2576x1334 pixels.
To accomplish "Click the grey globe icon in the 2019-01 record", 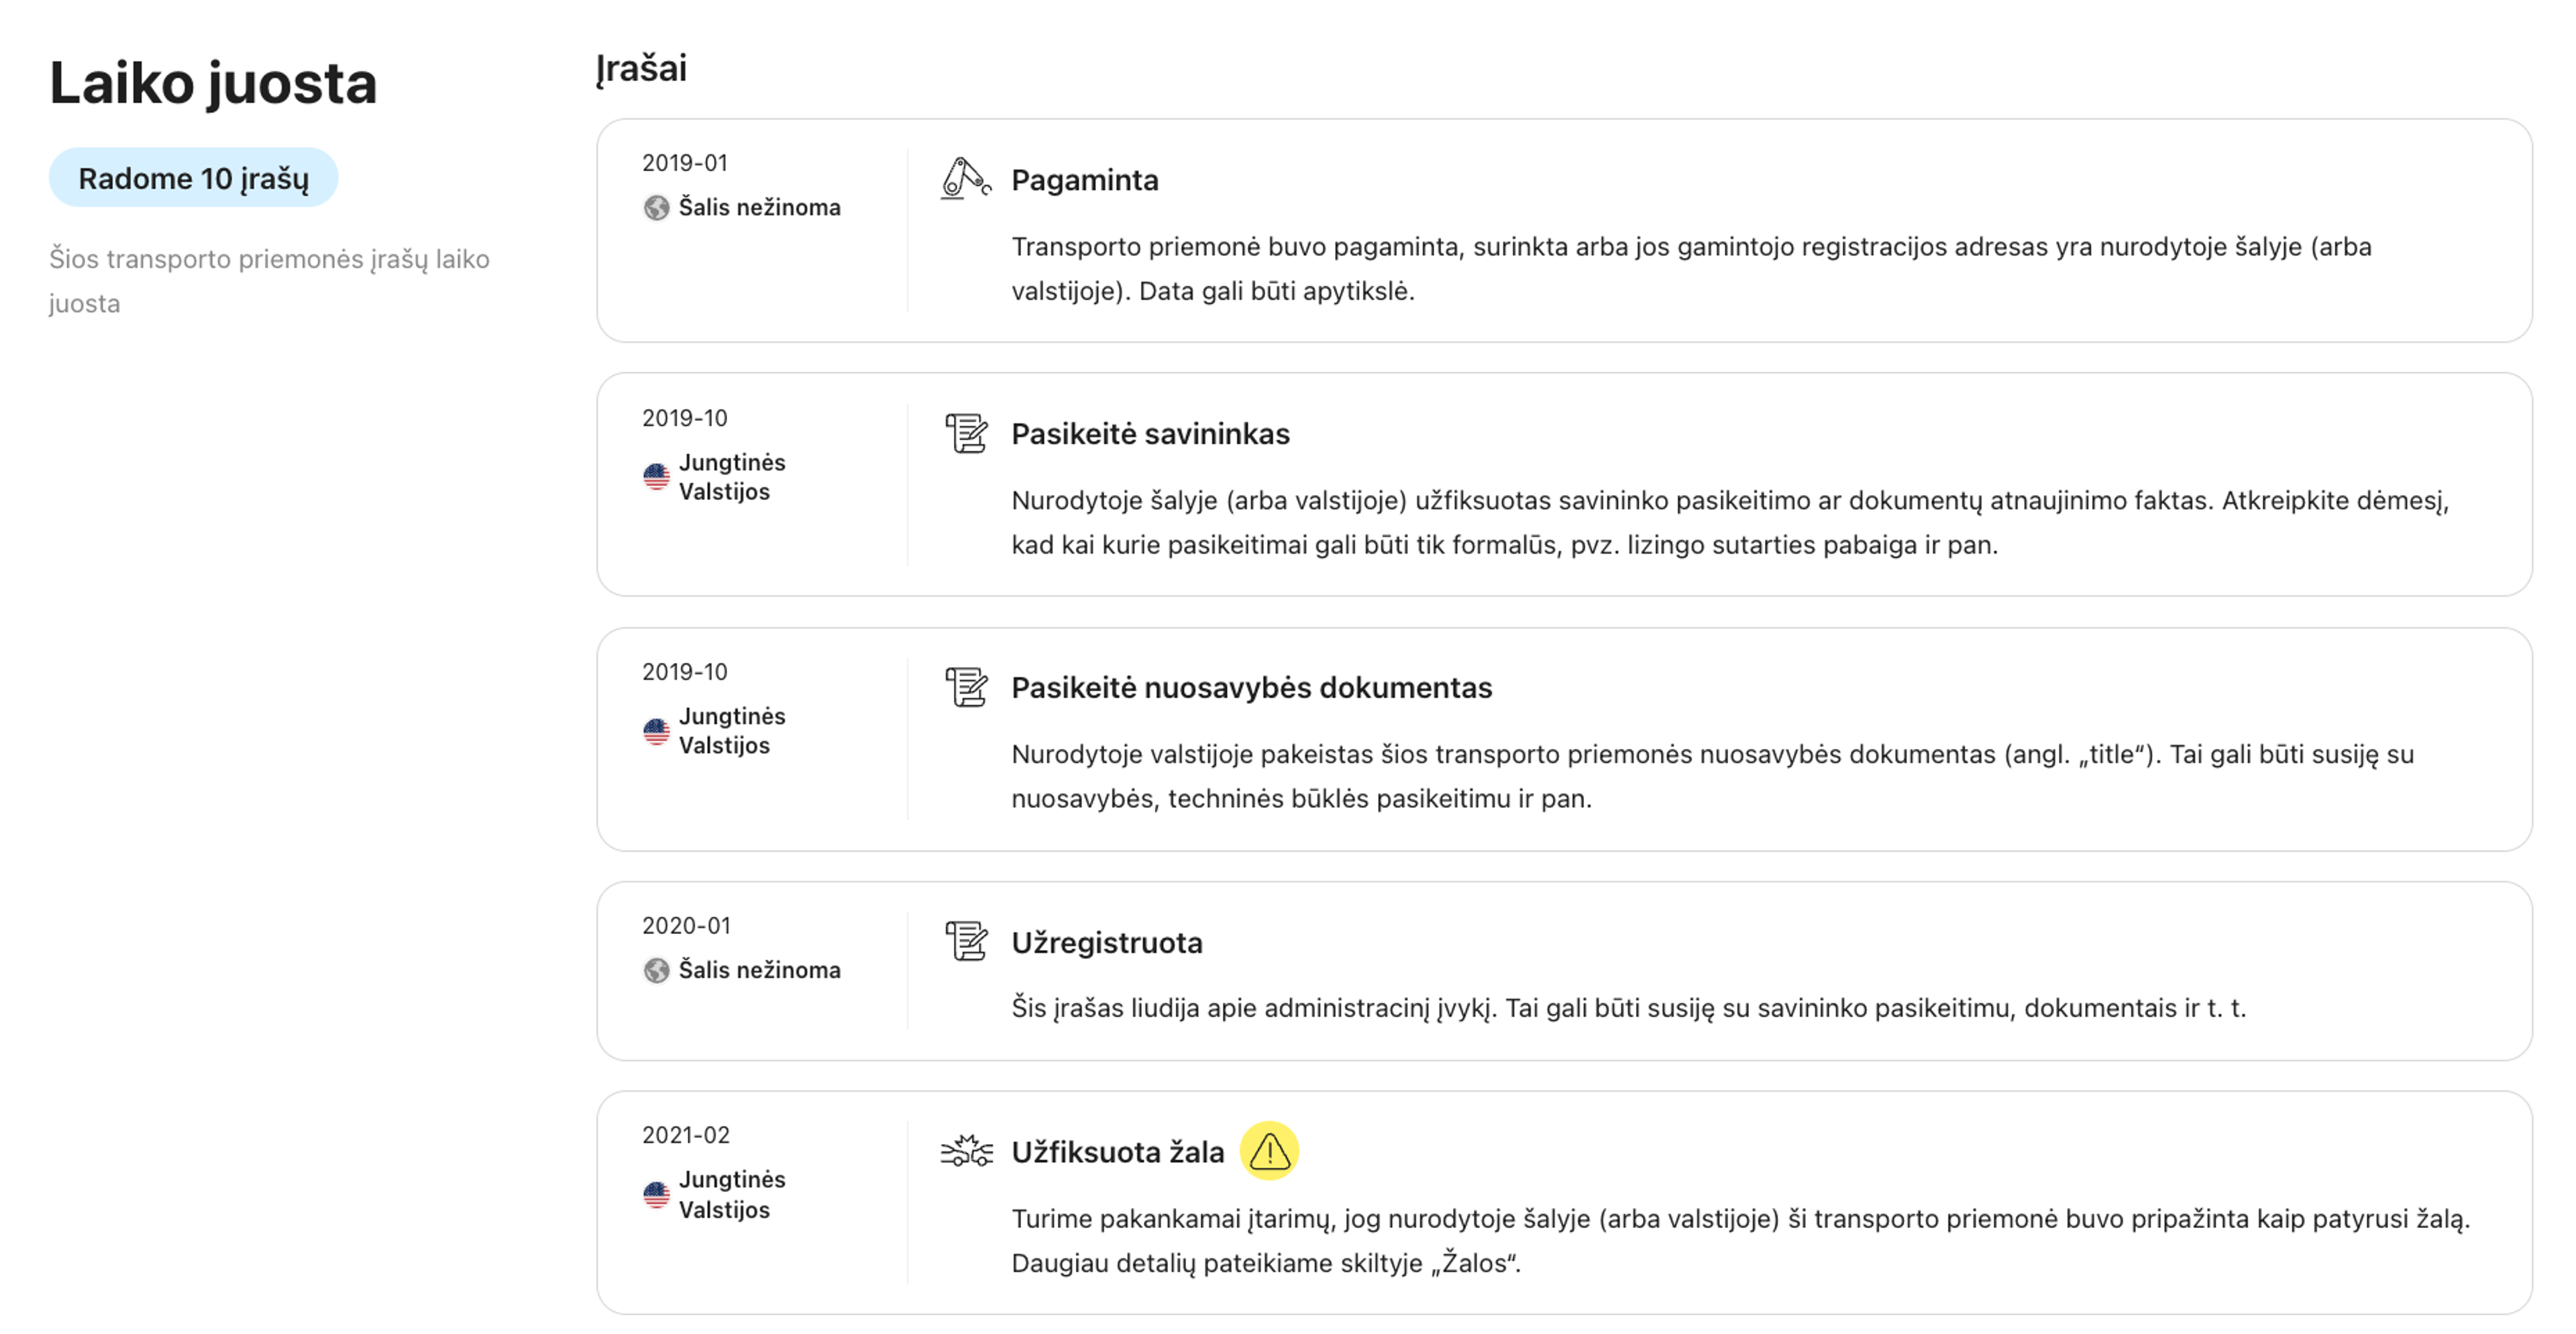I will pos(656,207).
